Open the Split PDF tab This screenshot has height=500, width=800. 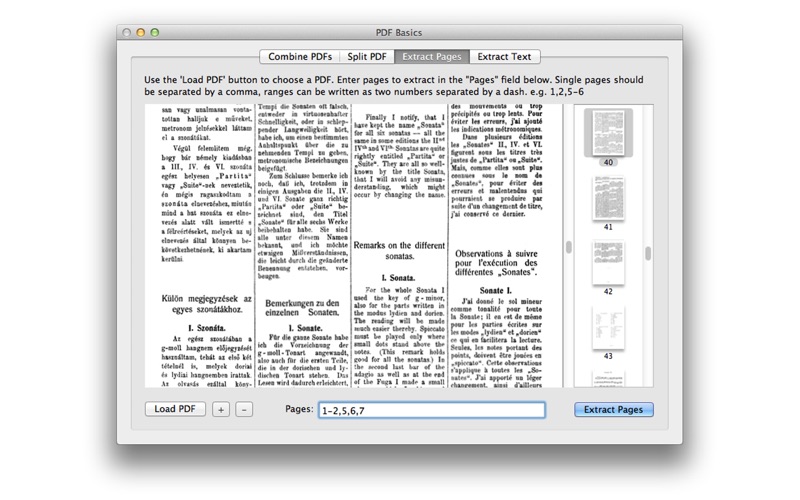(x=367, y=57)
